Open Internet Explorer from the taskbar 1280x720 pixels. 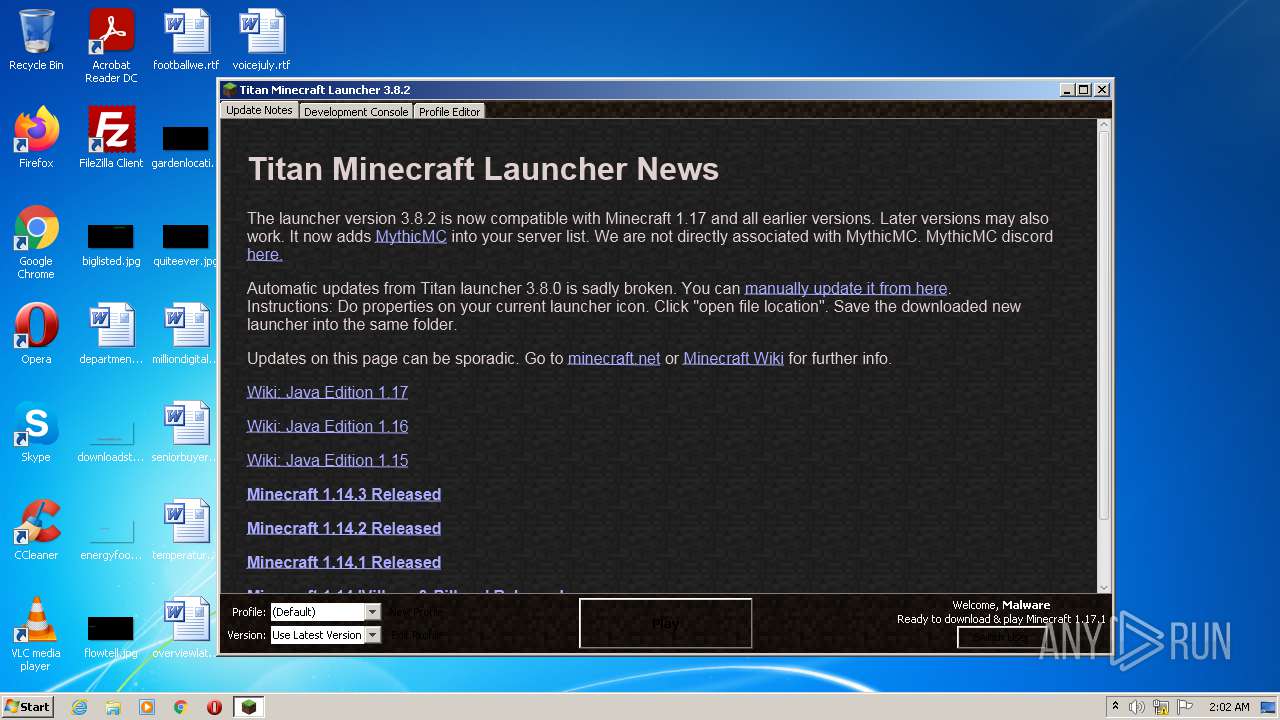[x=80, y=707]
